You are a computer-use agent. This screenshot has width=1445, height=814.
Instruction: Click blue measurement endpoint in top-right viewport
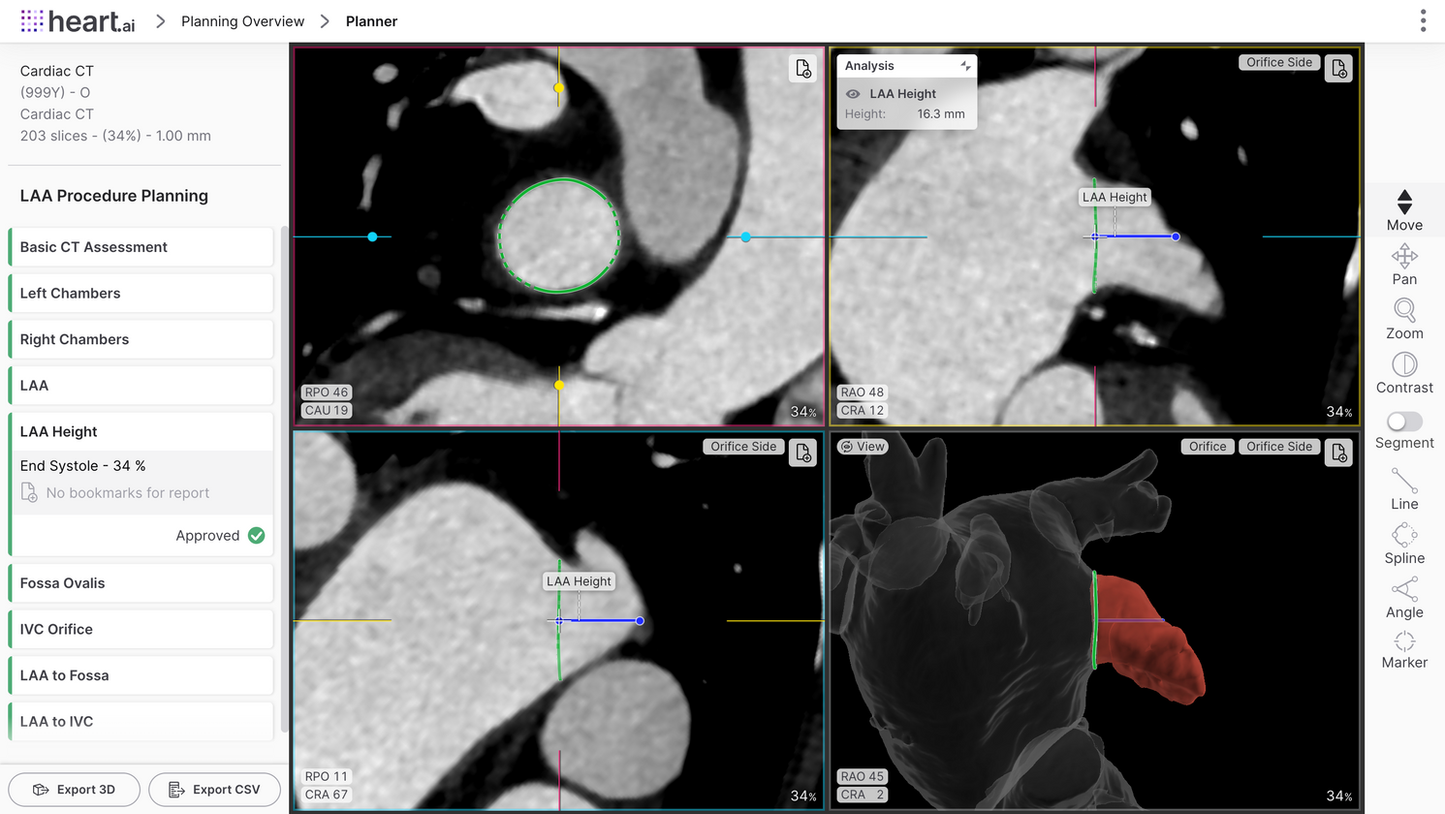pyautogui.click(x=1175, y=237)
